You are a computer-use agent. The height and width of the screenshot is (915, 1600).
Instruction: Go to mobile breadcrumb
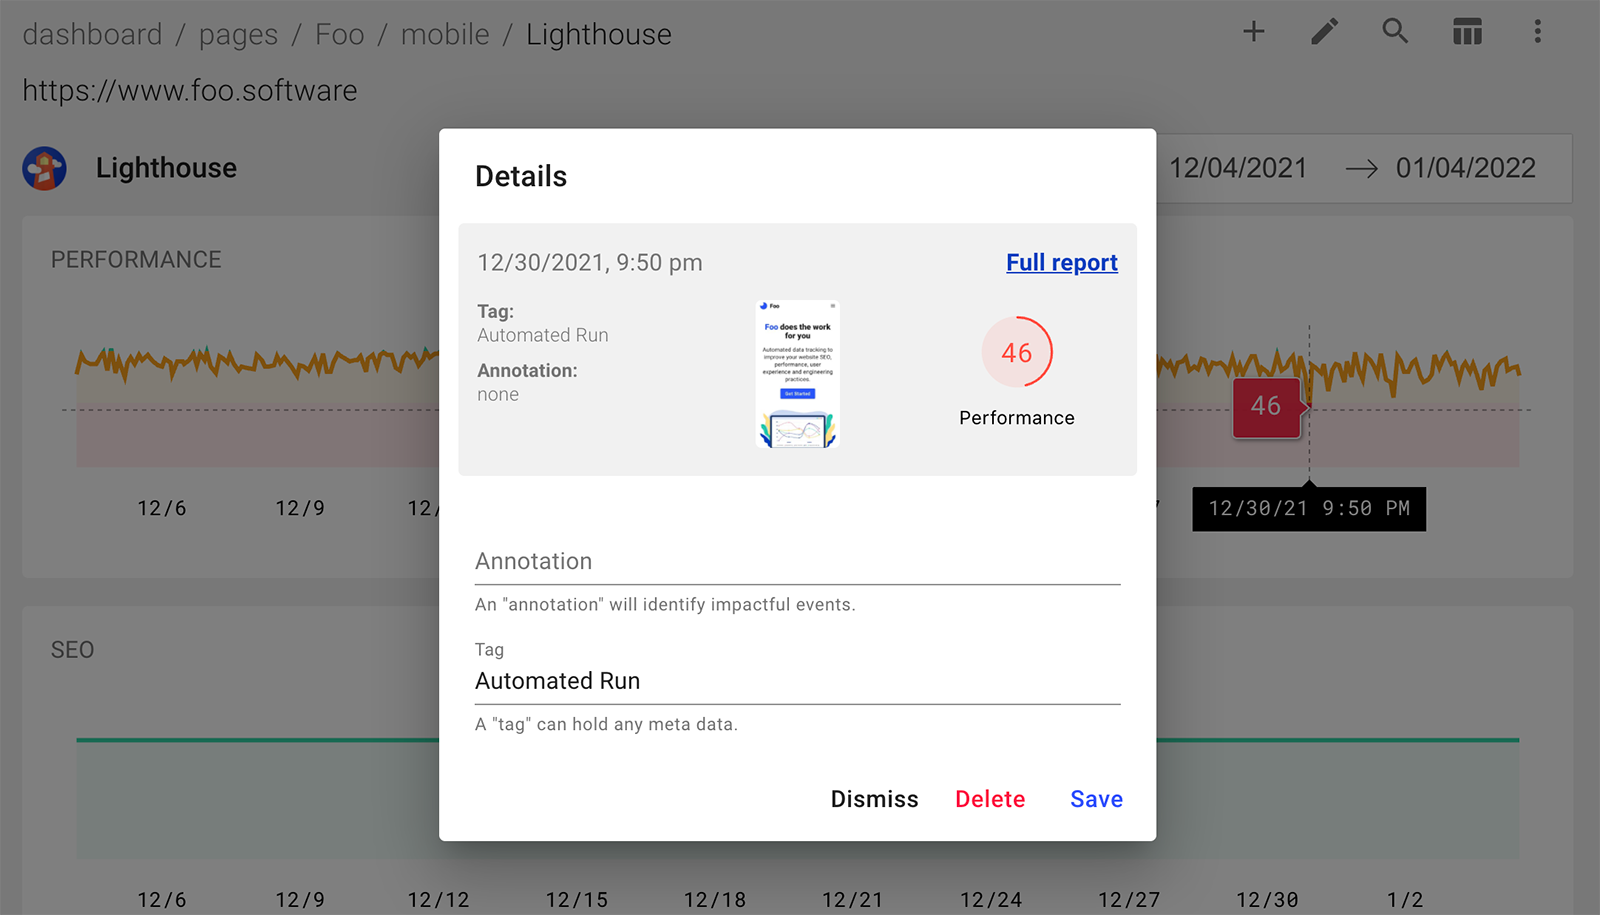[x=445, y=35]
